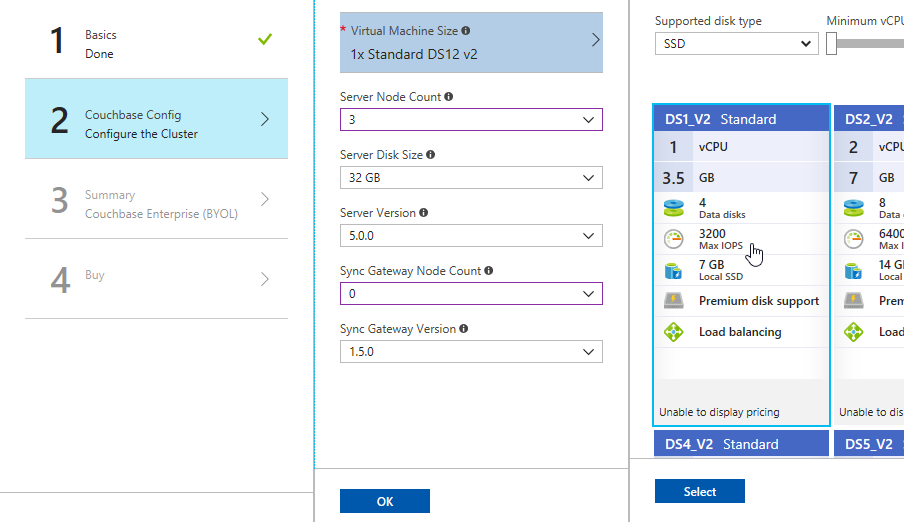Screen dimensions: 904x522
Task: Select the DS2_V2 size card header
Action: 869,119
